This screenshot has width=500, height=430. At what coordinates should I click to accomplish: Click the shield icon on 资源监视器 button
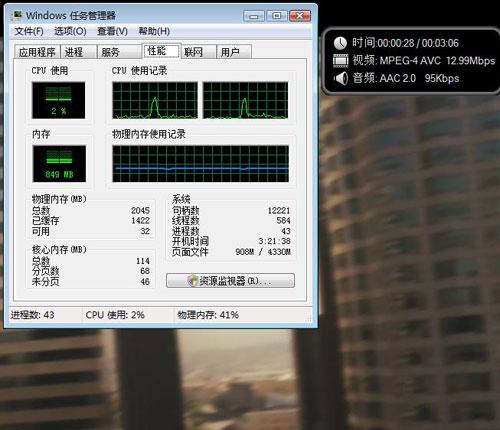(192, 281)
